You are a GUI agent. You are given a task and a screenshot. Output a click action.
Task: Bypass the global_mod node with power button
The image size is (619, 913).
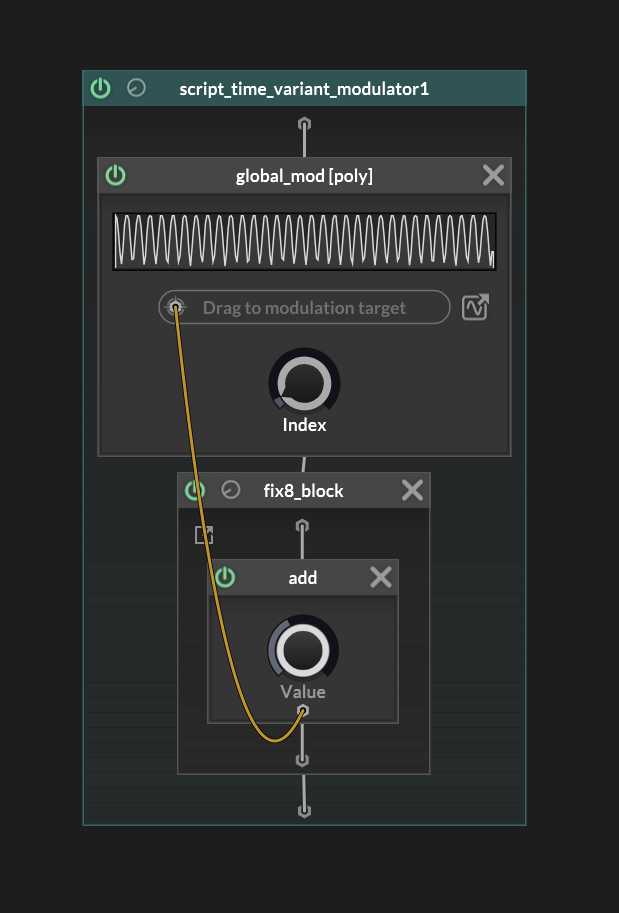pyautogui.click(x=116, y=176)
